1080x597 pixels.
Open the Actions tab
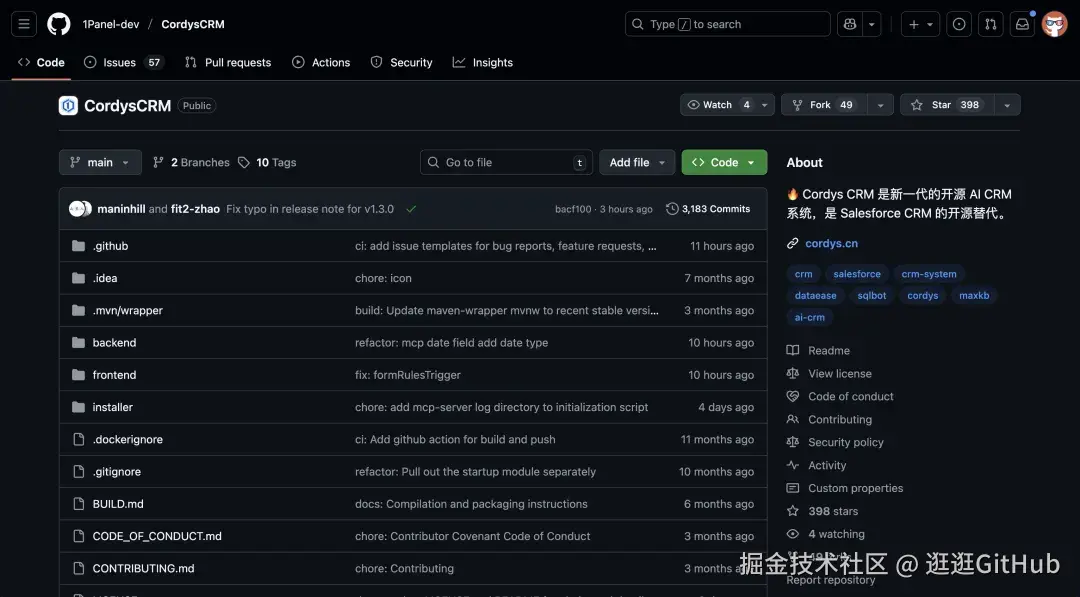(321, 62)
